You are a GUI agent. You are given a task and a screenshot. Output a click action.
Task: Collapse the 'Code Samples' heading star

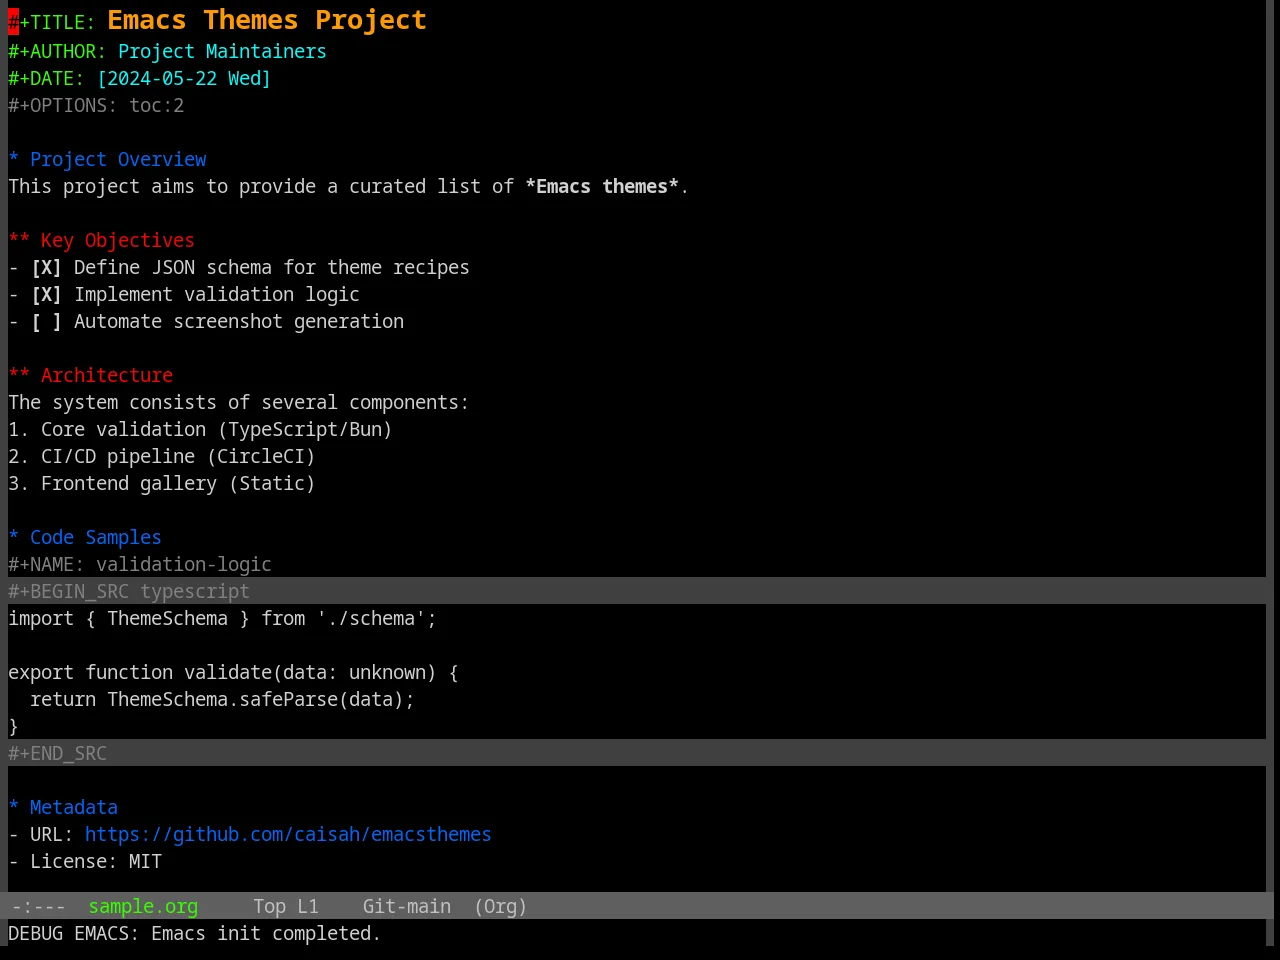pyautogui.click(x=13, y=537)
